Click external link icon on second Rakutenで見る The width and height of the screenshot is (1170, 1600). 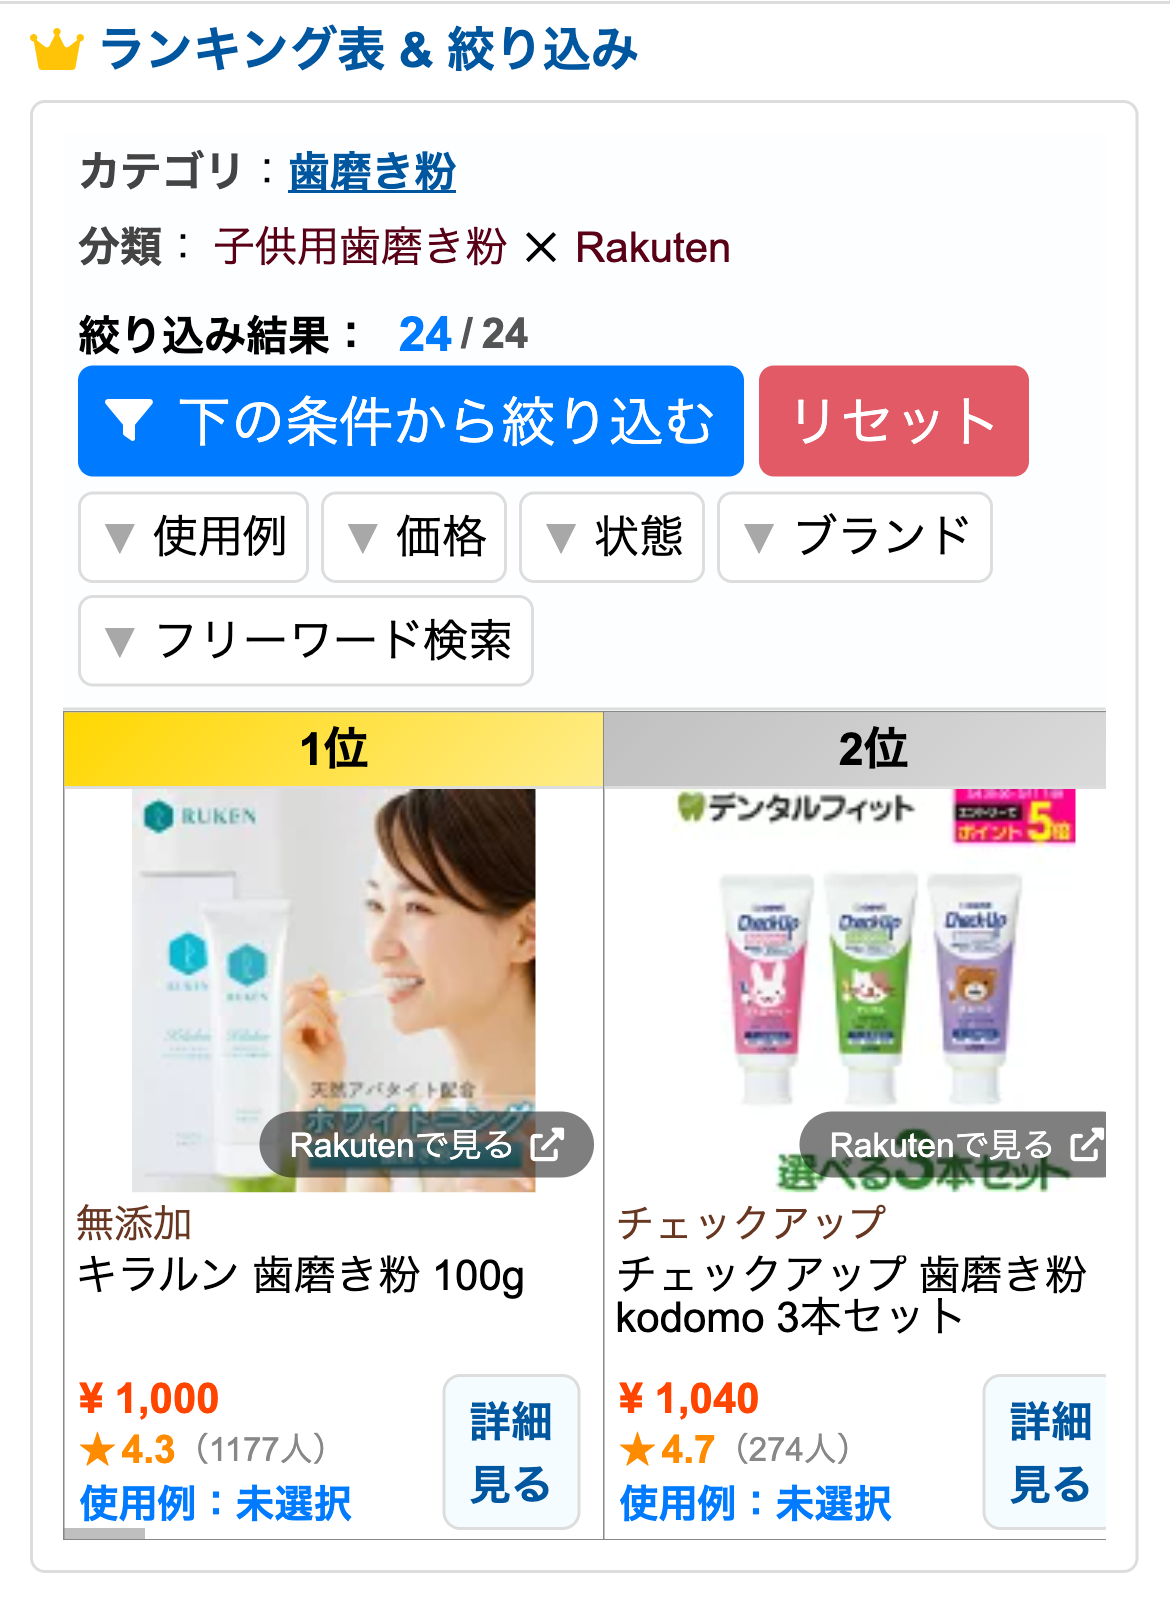pos(1087,1144)
